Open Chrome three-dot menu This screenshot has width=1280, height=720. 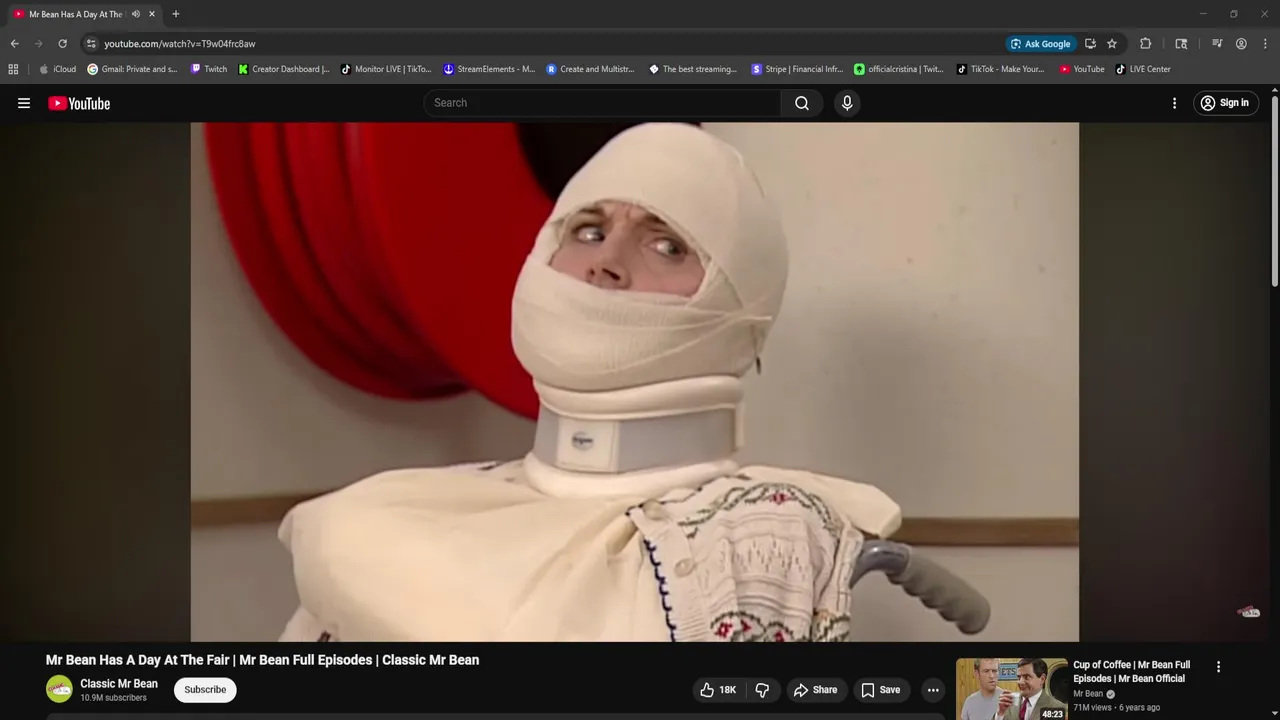(1265, 44)
